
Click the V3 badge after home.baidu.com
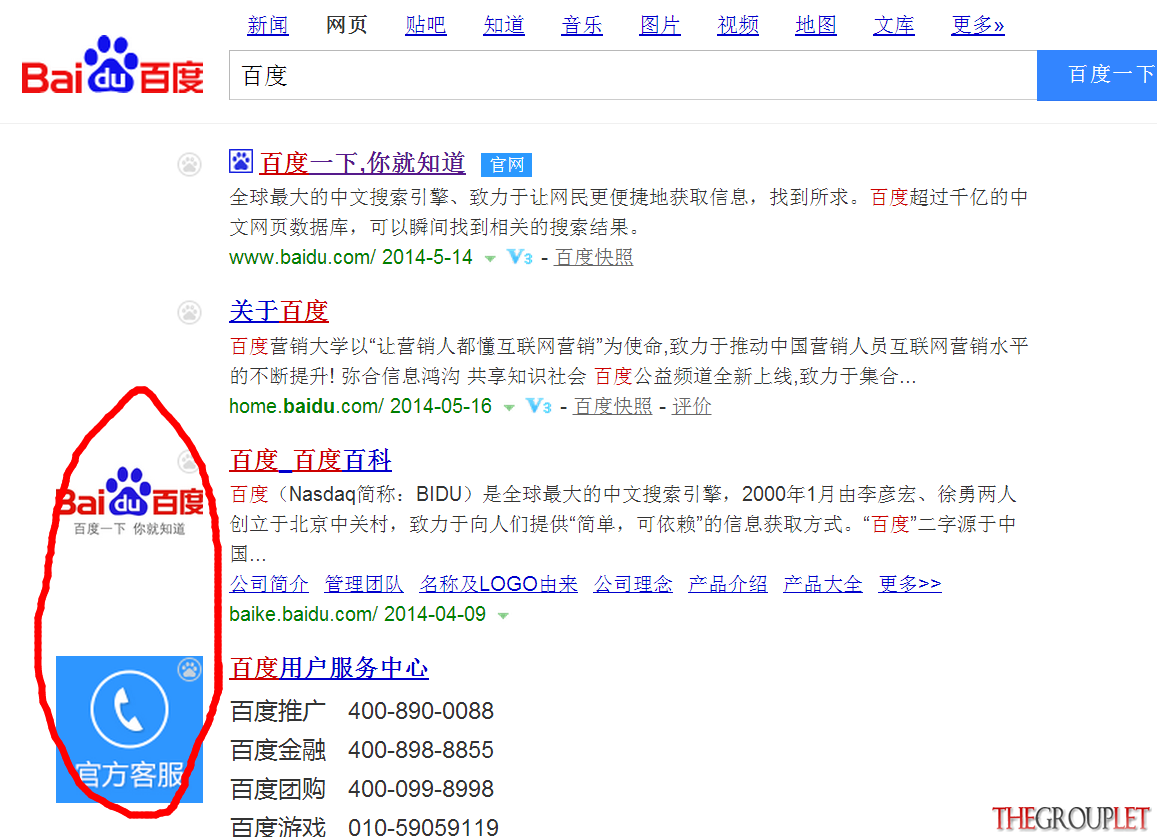(x=539, y=406)
